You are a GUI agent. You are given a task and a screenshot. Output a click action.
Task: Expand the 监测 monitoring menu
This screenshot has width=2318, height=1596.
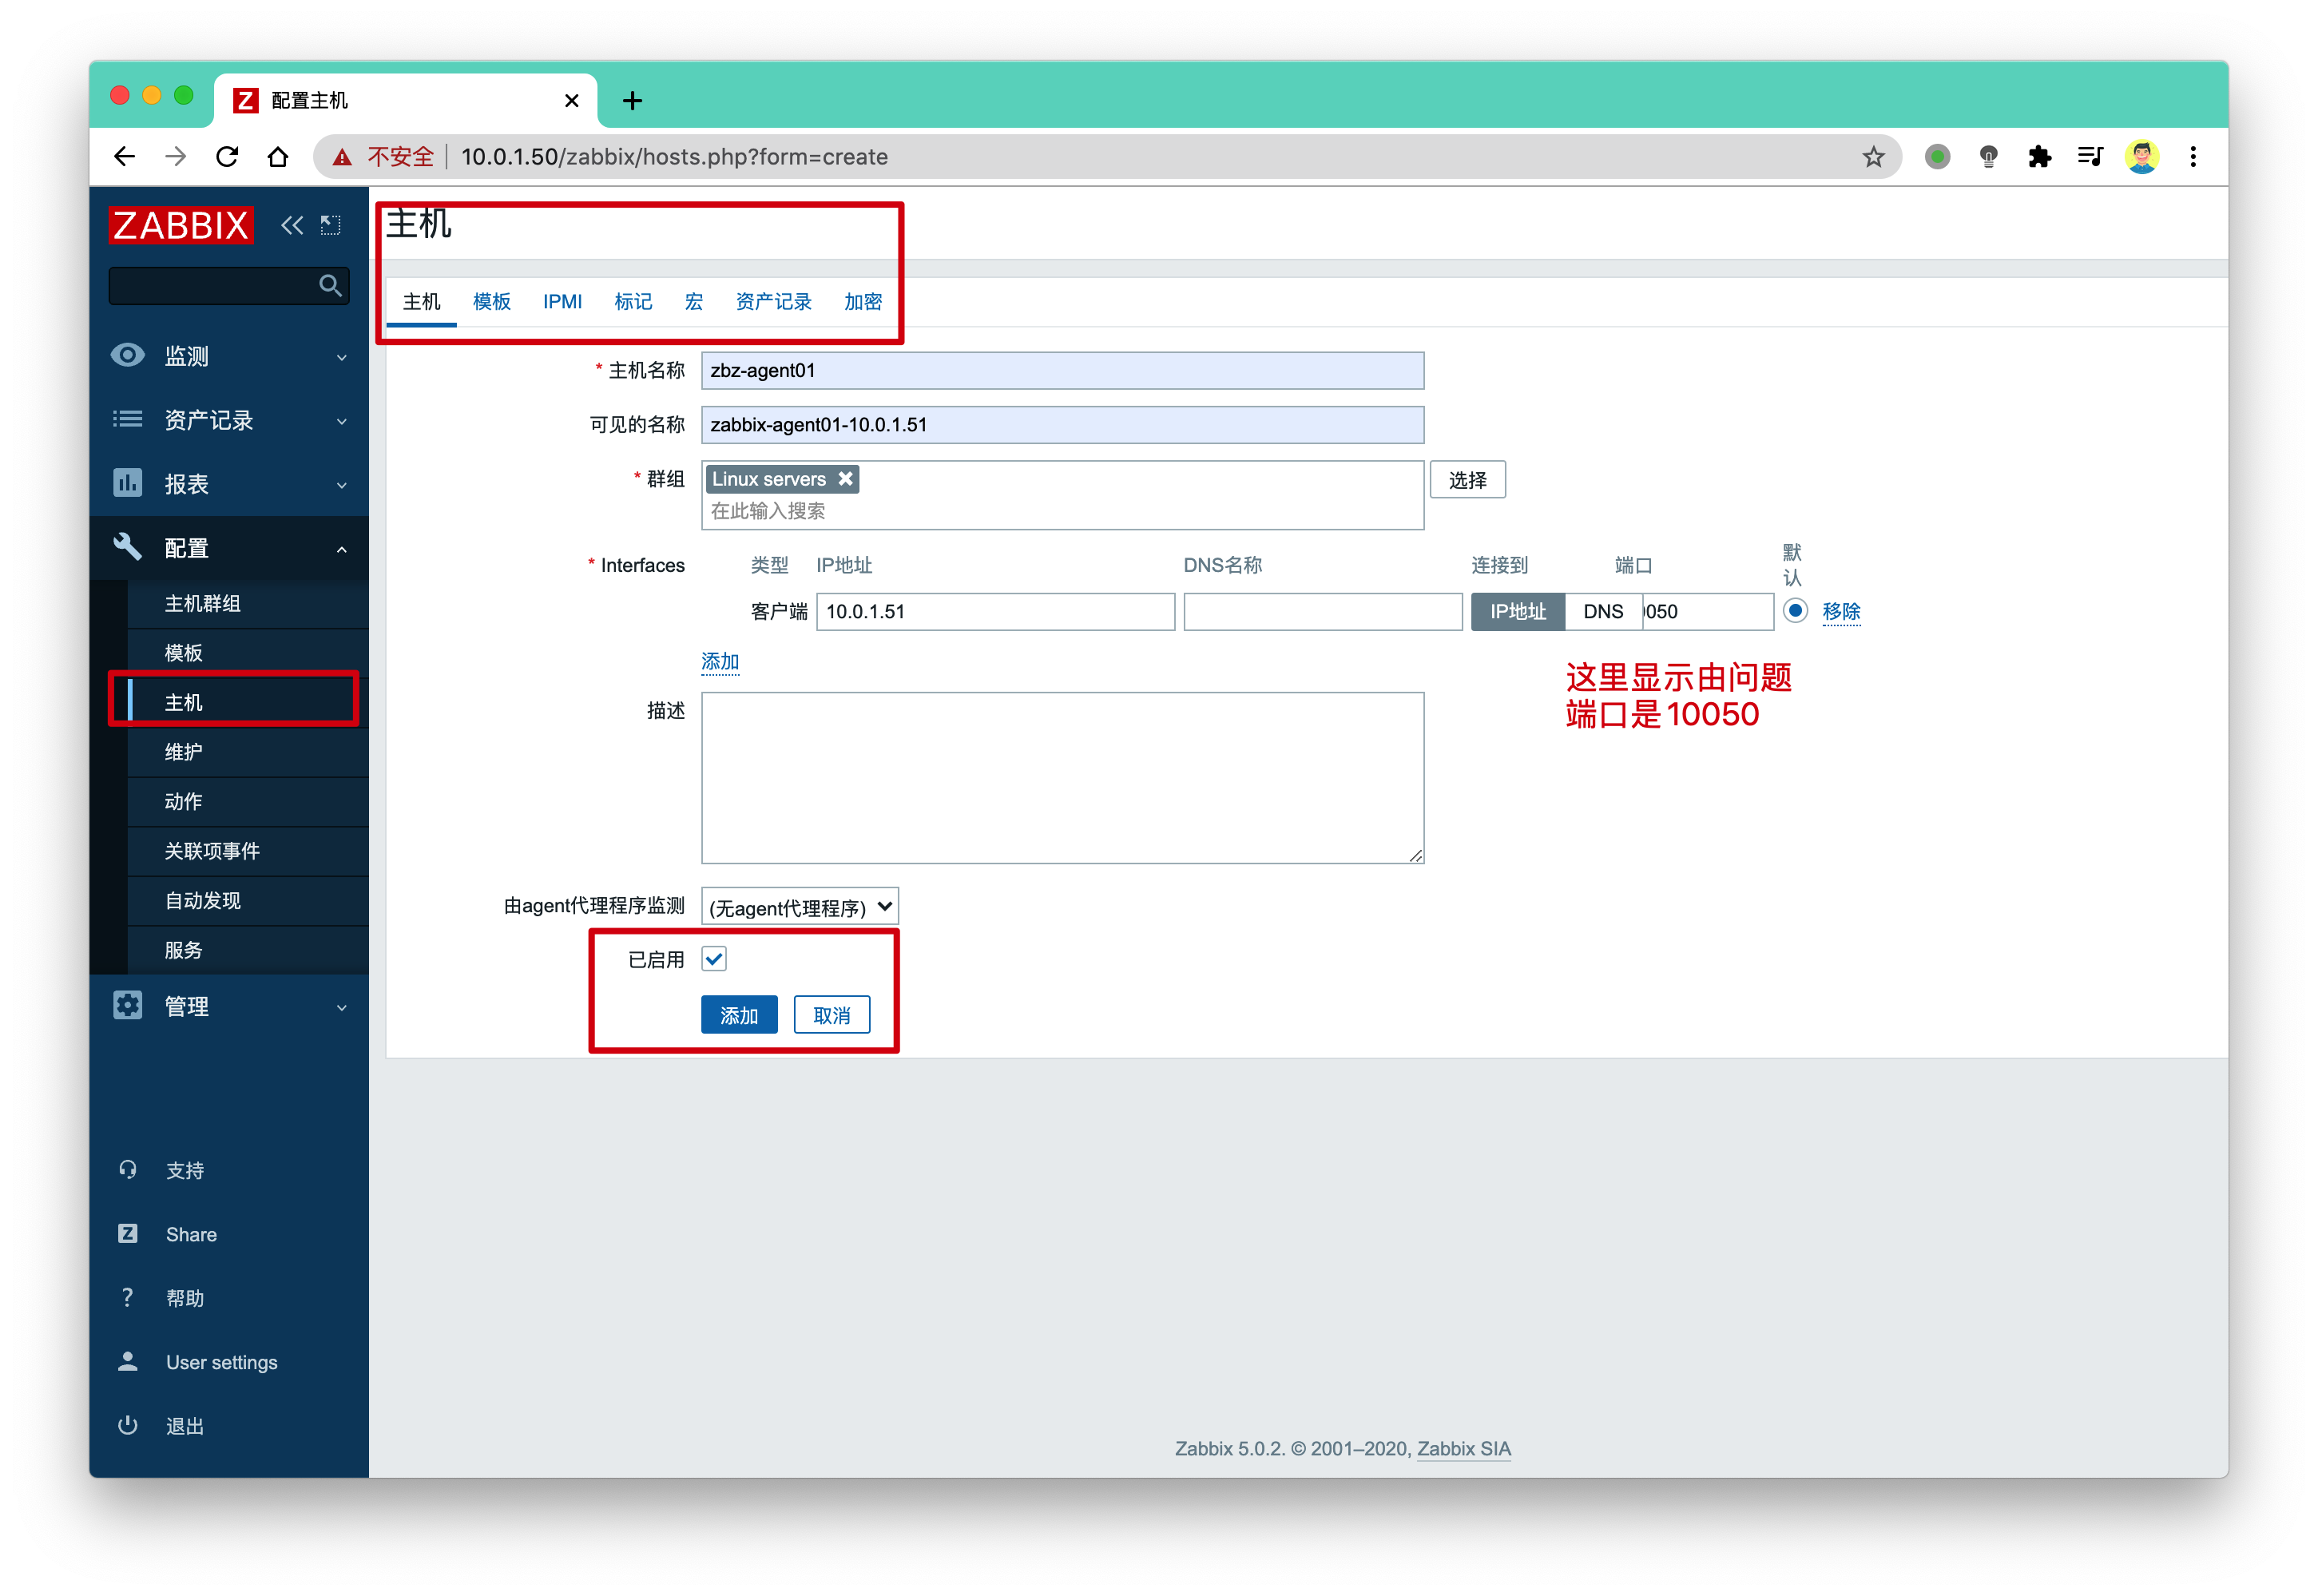(229, 356)
